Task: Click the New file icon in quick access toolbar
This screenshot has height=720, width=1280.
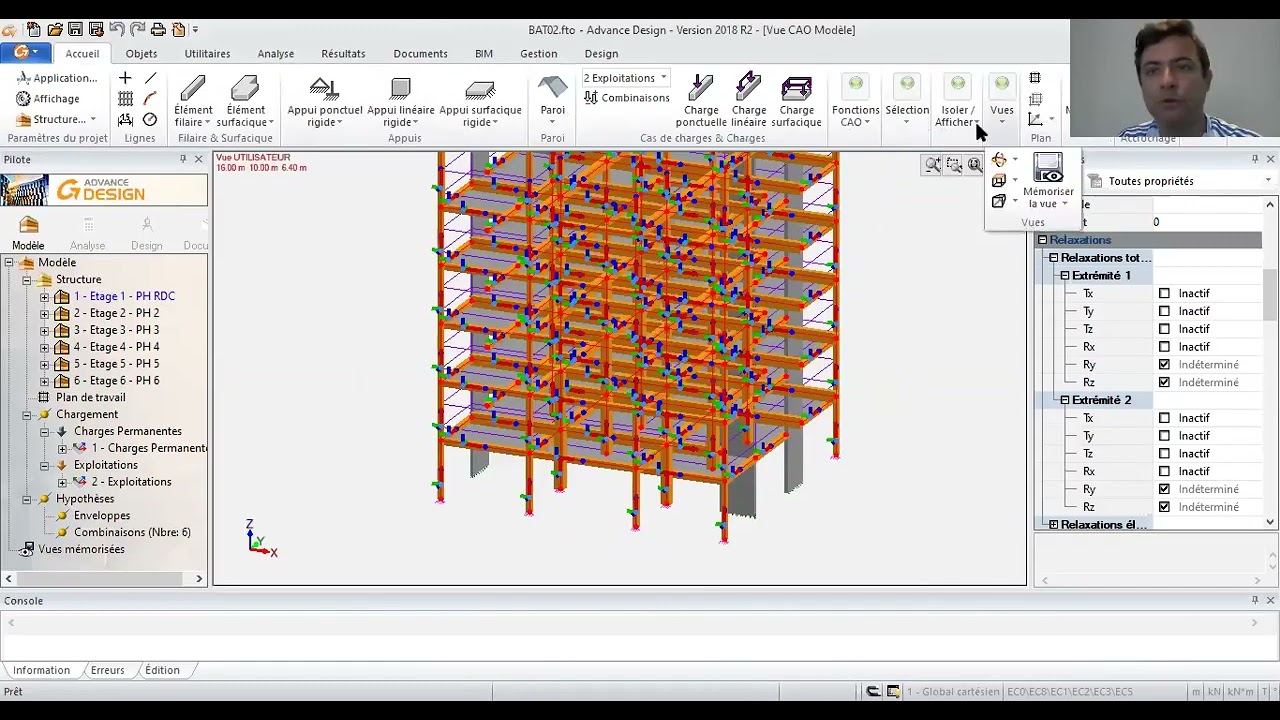Action: 34,29
